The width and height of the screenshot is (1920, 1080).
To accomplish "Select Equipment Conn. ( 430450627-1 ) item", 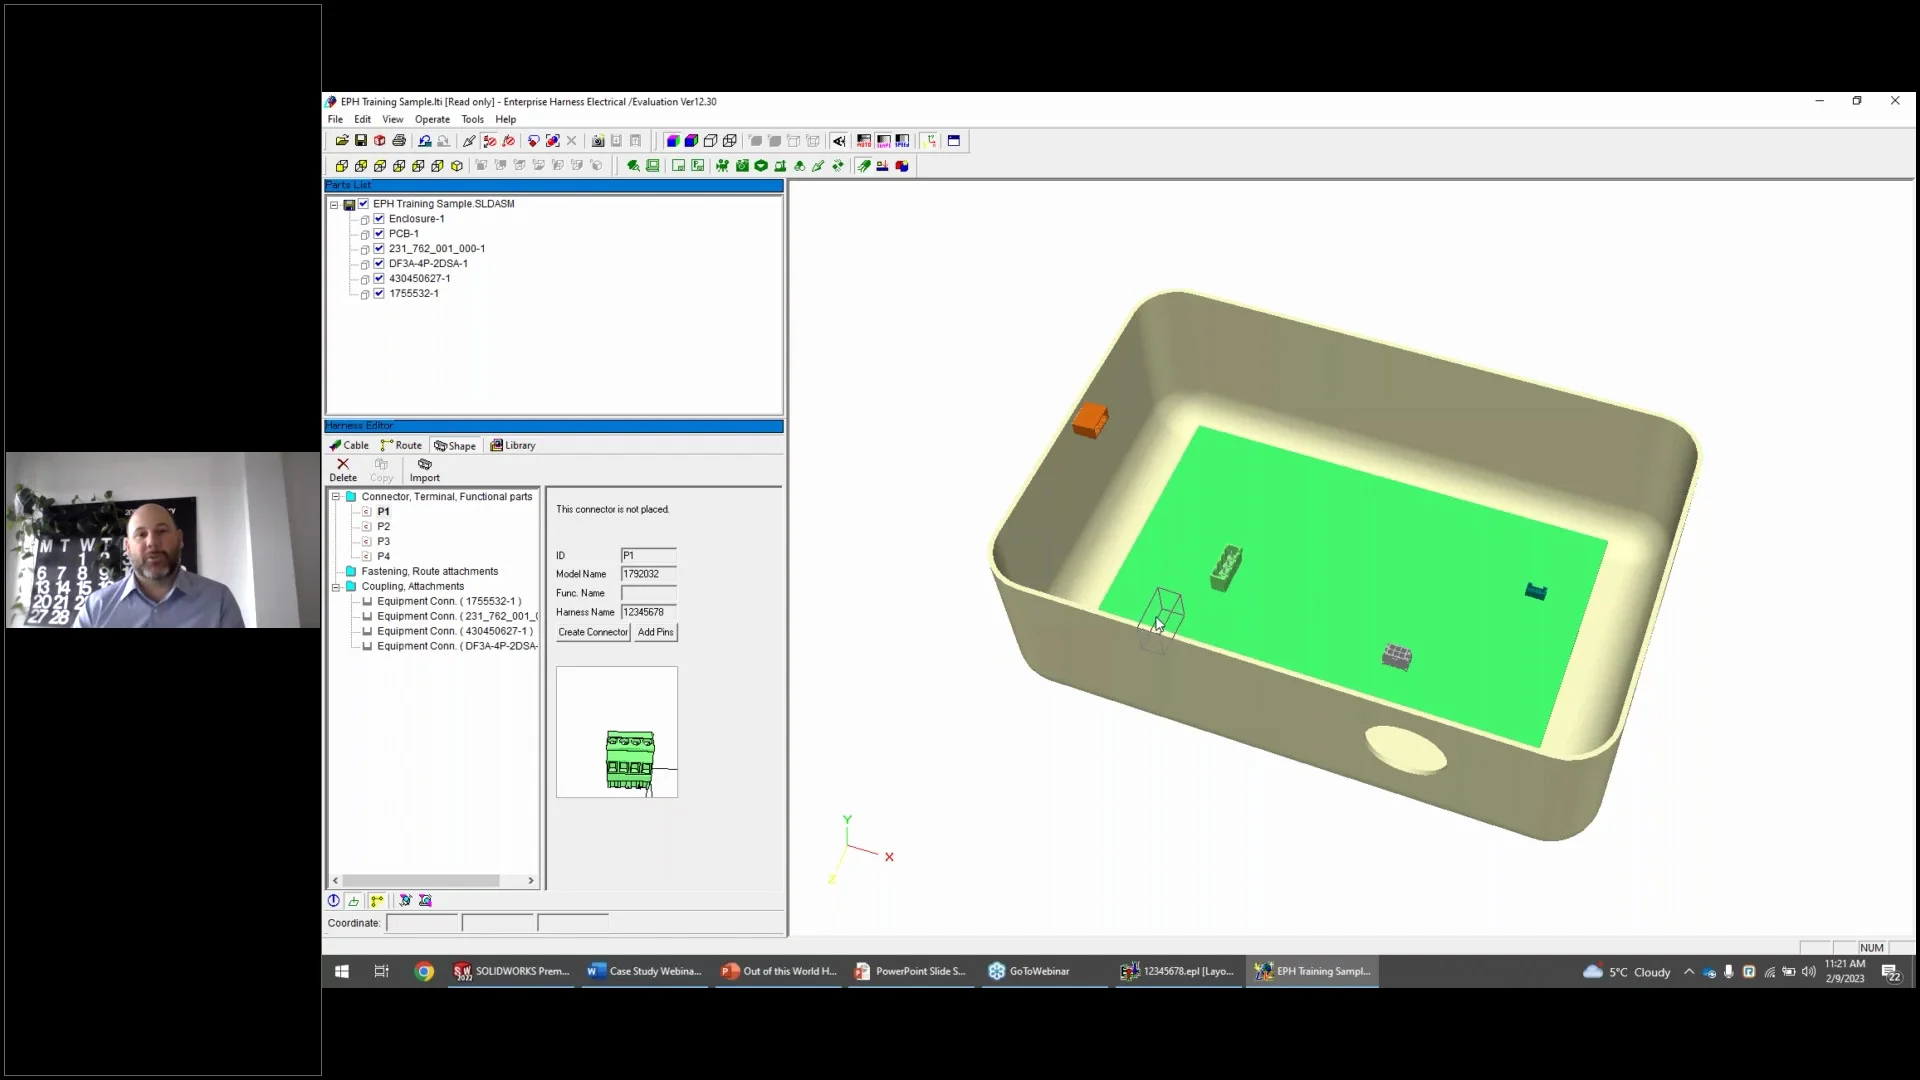I will click(455, 632).
